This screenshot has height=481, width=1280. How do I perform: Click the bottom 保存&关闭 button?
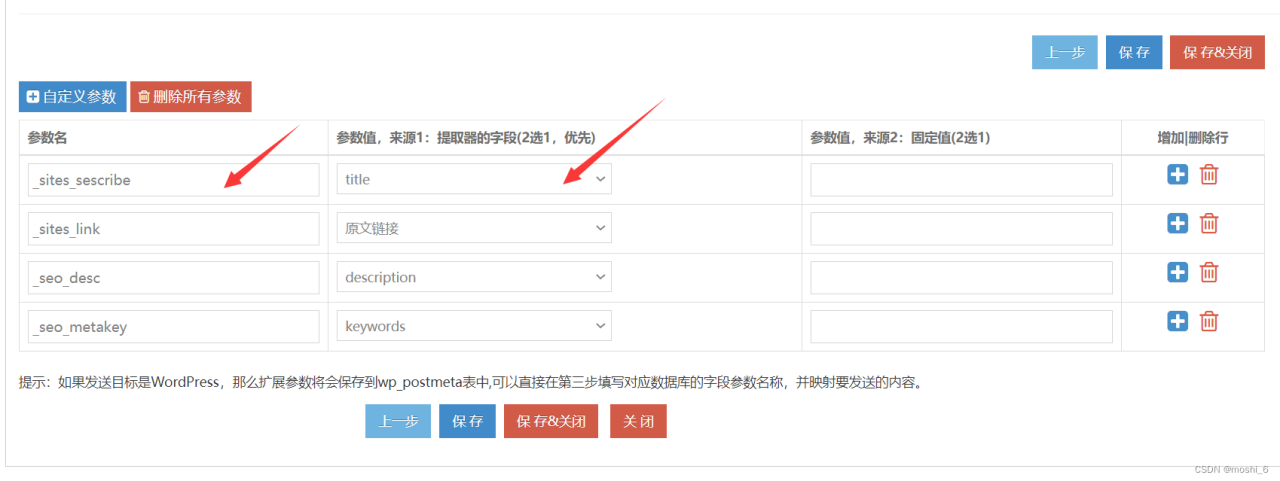551,421
